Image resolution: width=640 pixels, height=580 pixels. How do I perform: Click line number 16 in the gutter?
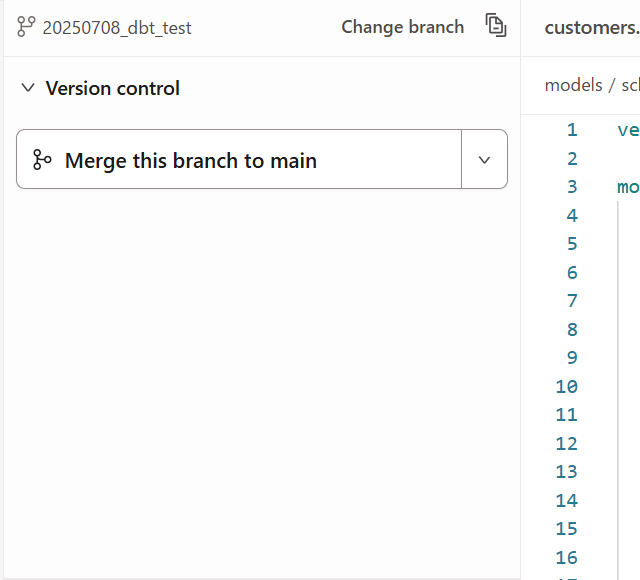567,558
